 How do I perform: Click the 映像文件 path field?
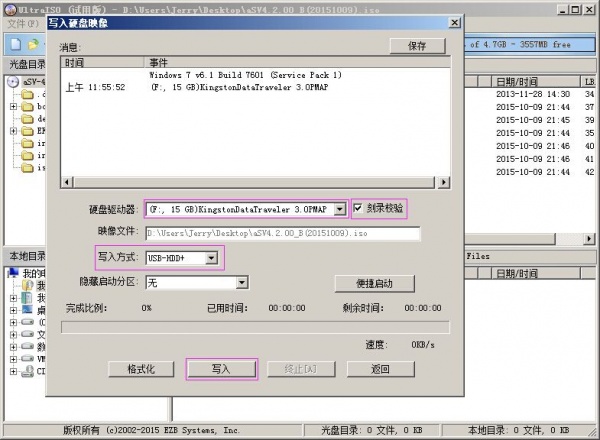click(282, 233)
